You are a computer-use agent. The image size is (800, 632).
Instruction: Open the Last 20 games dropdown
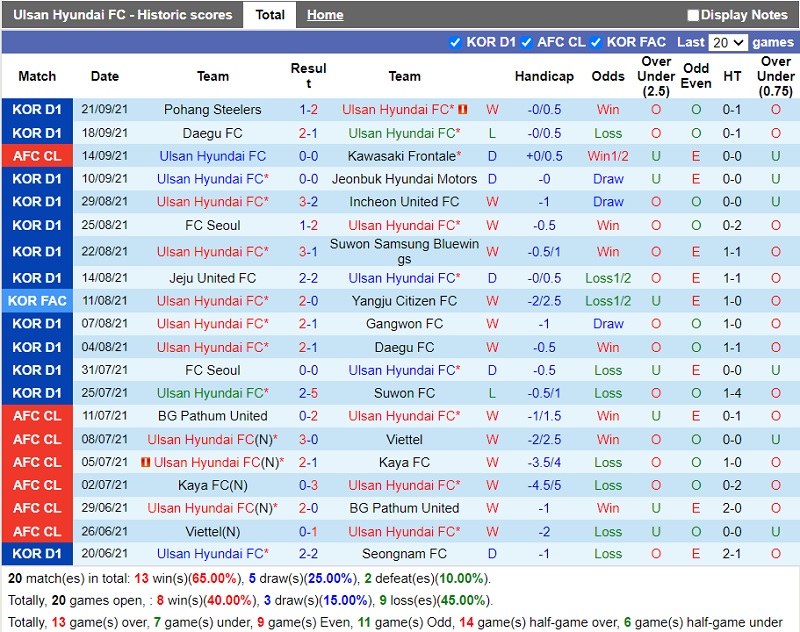727,42
